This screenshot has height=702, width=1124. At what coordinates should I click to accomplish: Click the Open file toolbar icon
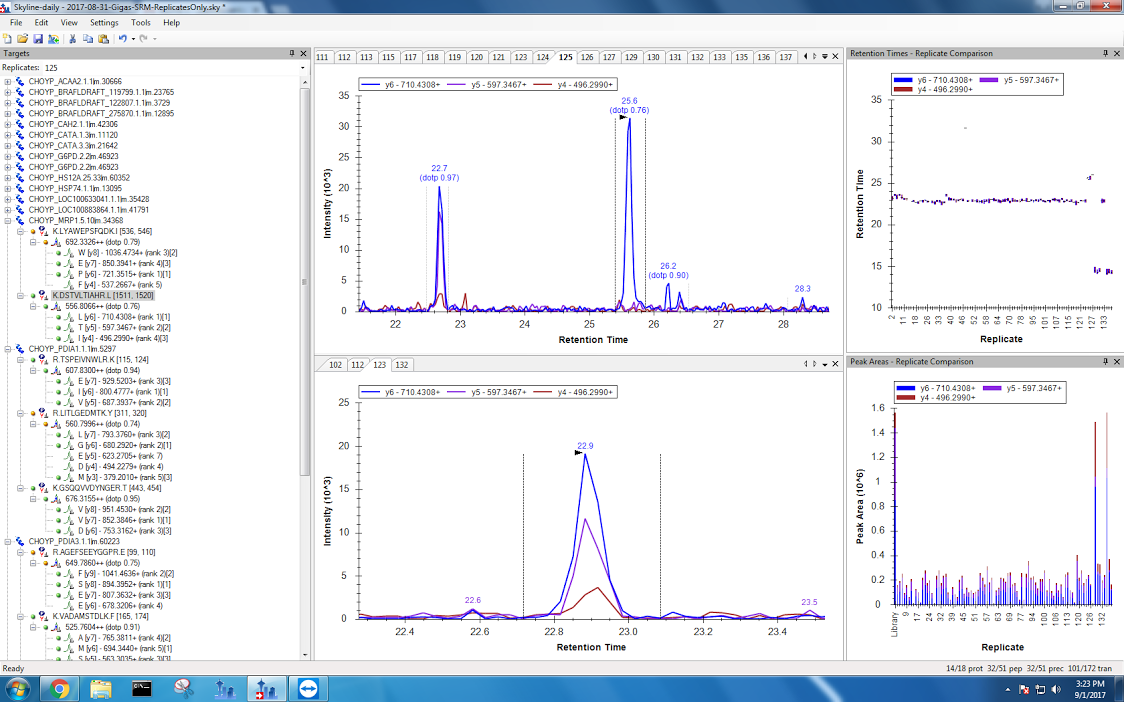tap(23, 38)
